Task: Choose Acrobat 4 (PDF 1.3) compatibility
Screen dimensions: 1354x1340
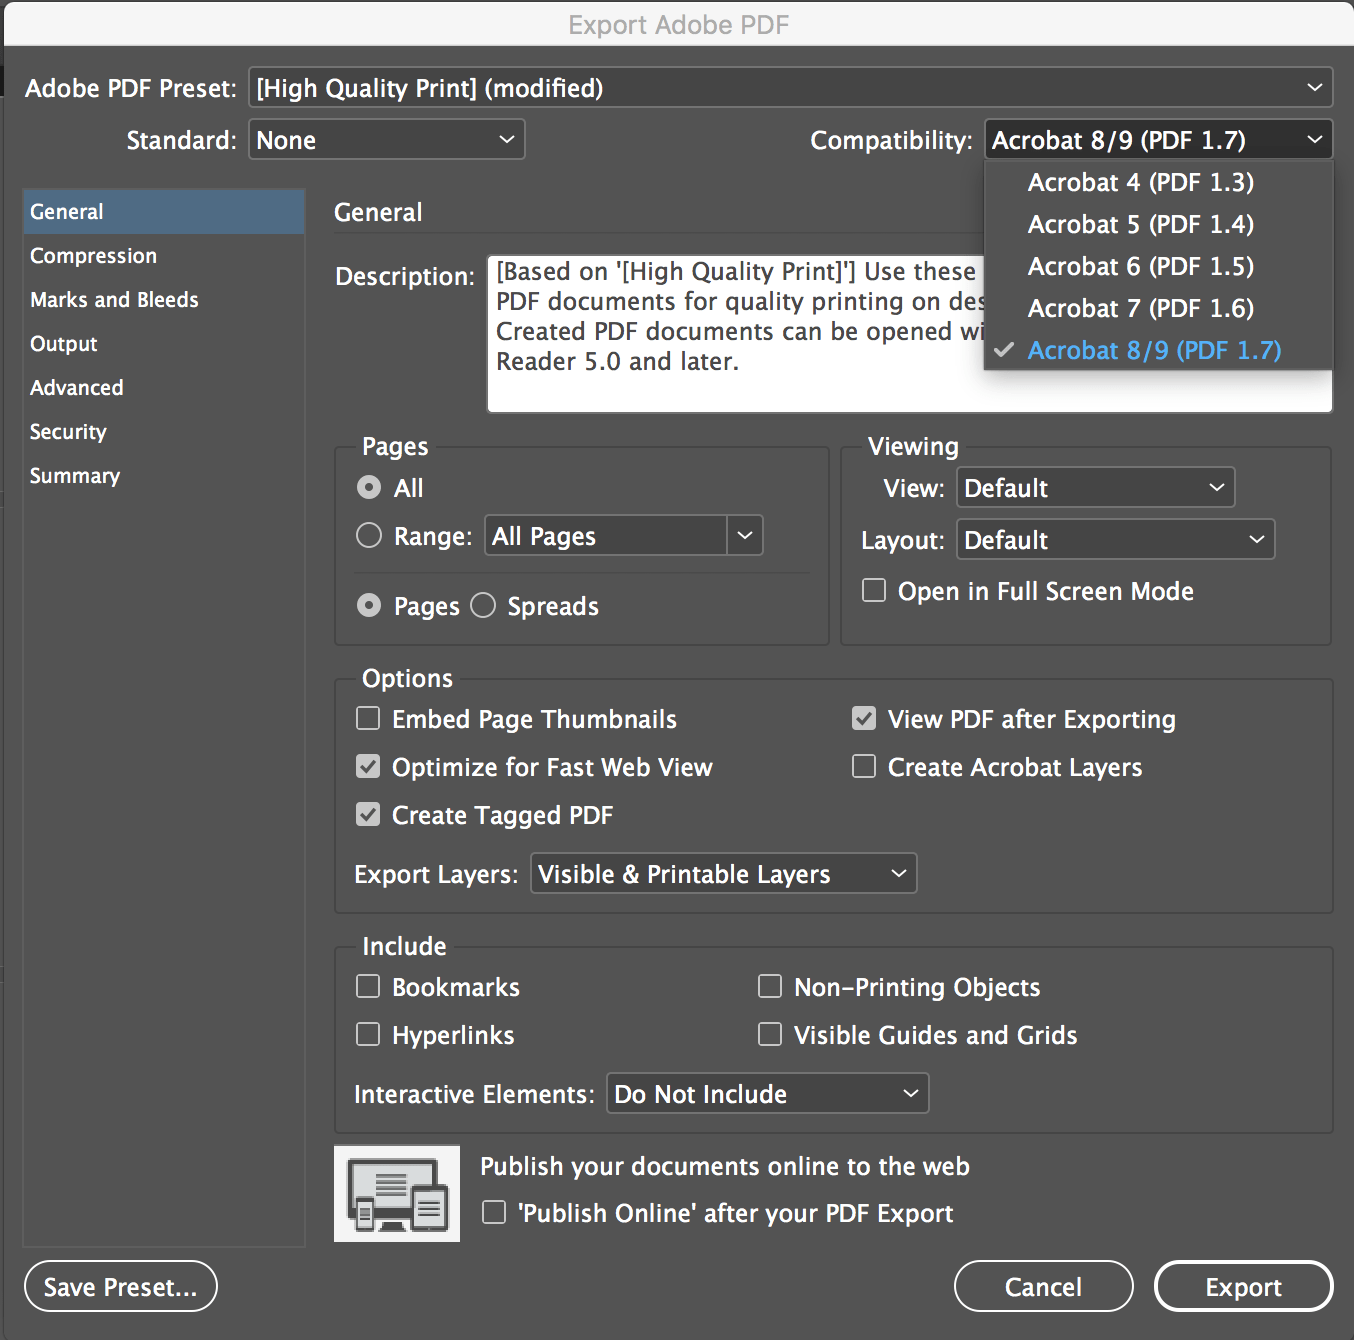Action: point(1140,182)
